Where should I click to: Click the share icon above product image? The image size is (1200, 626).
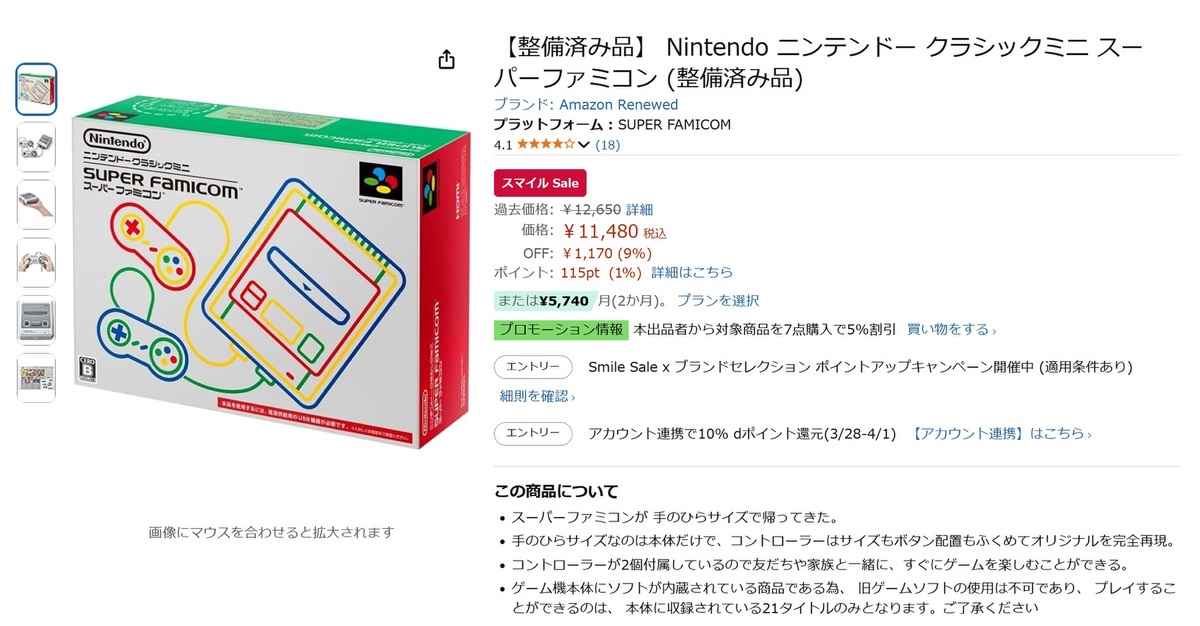pyautogui.click(x=447, y=60)
